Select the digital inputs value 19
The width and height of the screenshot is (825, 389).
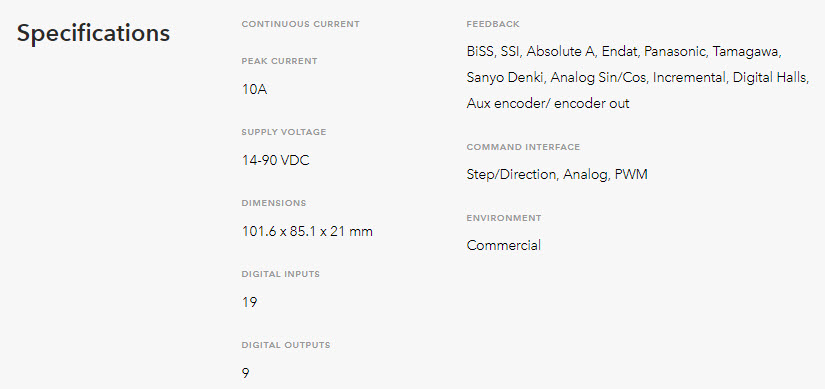249,302
